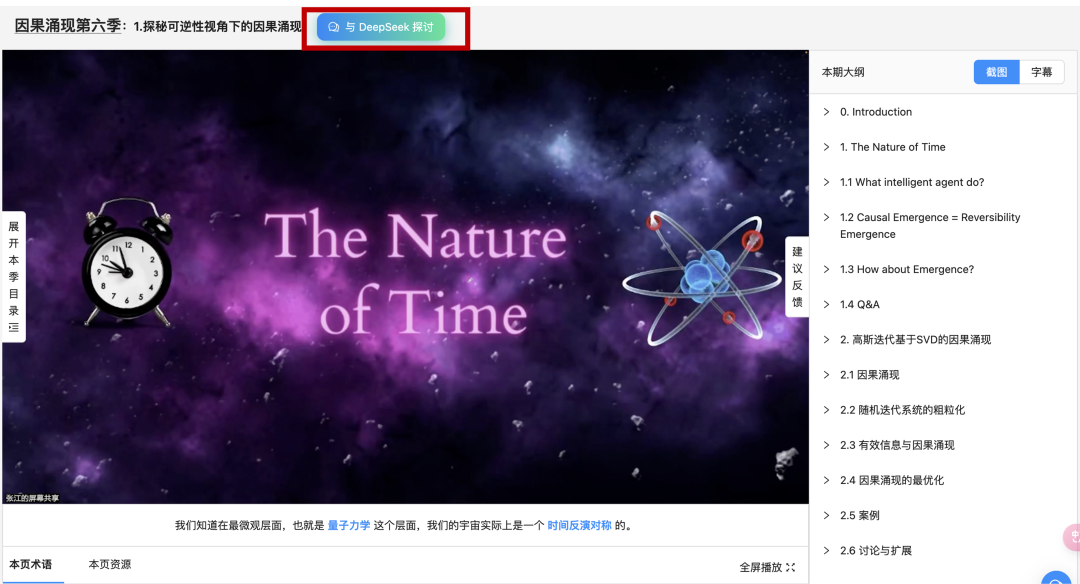Open the 本页资源 tab

[110, 565]
